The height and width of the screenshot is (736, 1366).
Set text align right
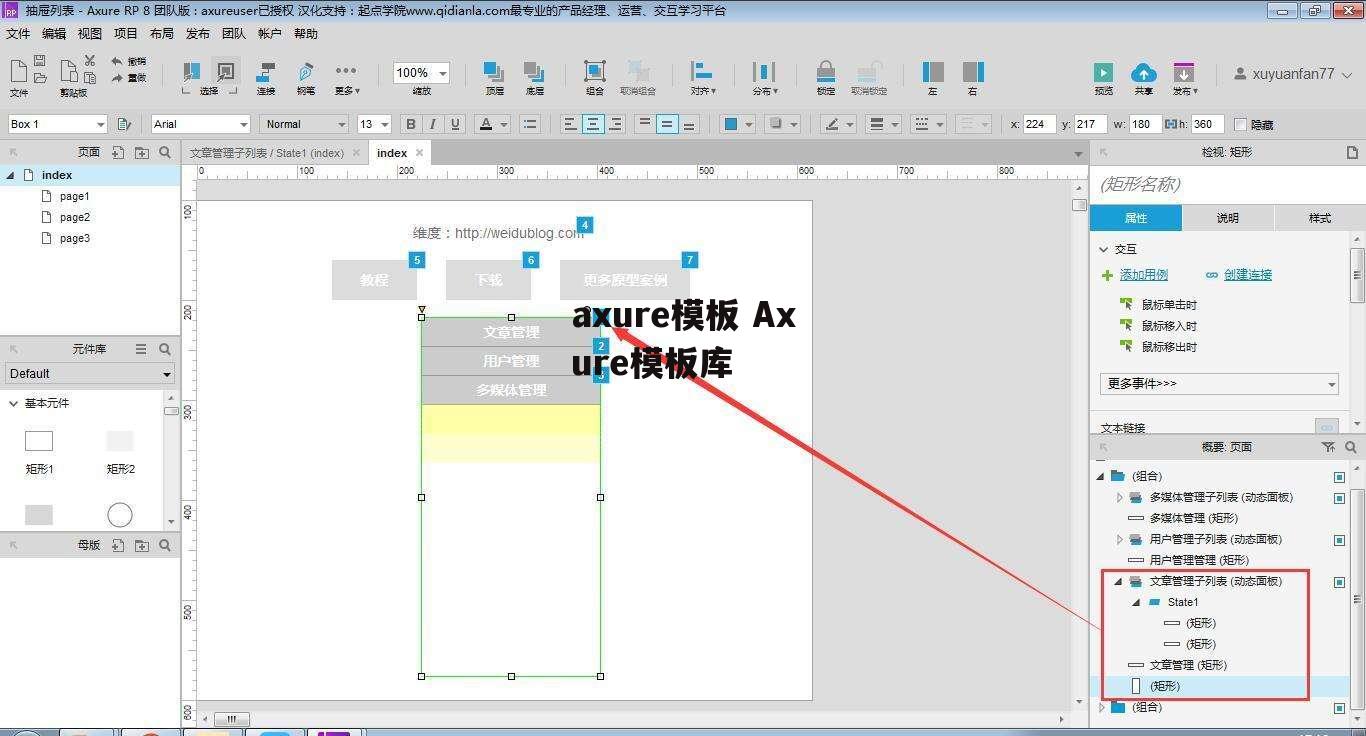point(616,124)
